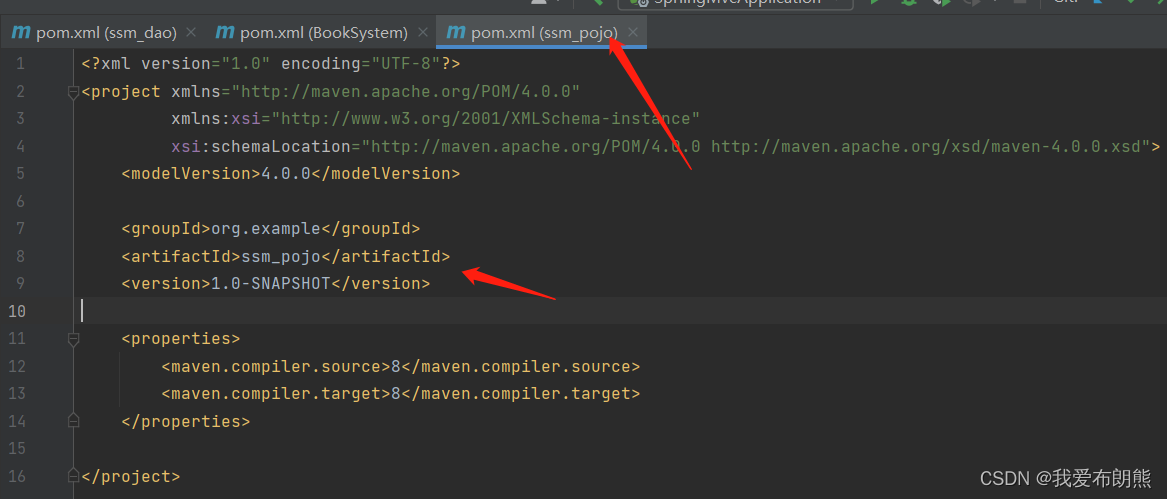Click the xml version declaration line
Viewport: 1167px width, 499px height.
(x=271, y=64)
